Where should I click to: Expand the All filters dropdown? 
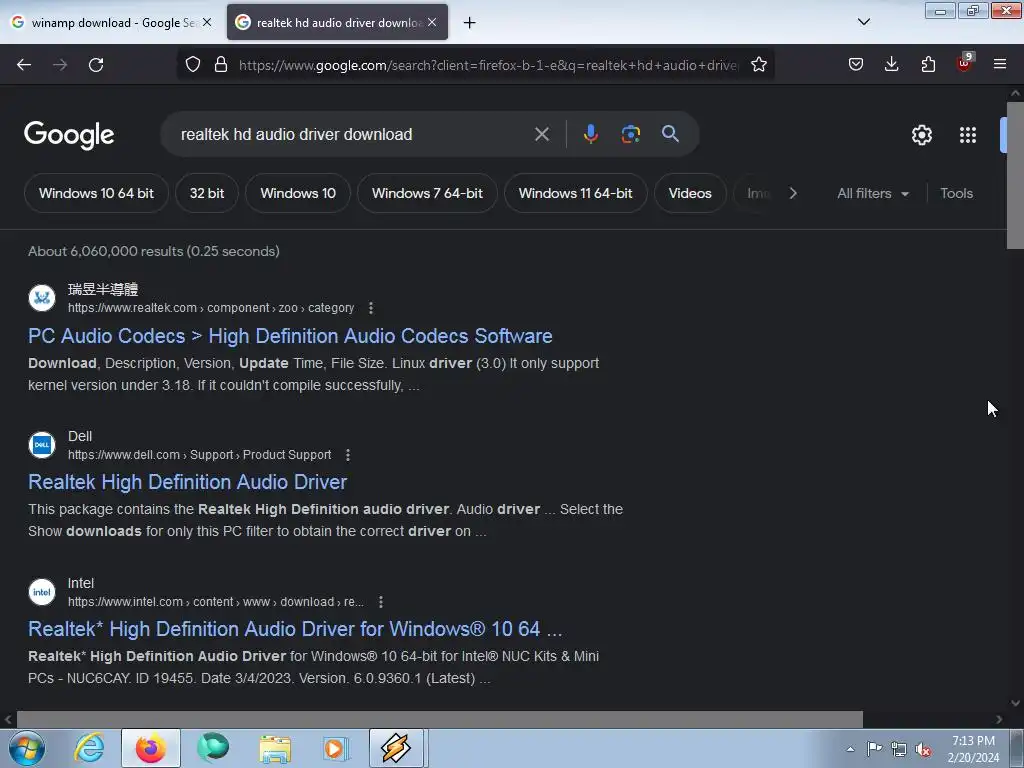872,193
